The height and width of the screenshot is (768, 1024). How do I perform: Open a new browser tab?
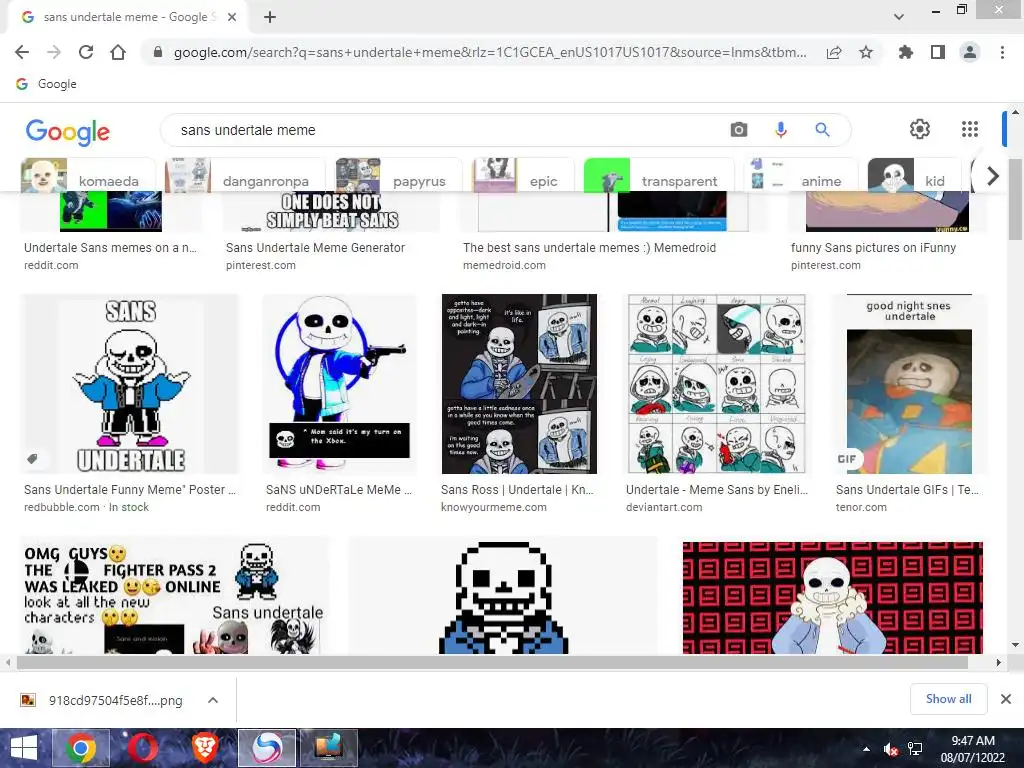[x=270, y=17]
